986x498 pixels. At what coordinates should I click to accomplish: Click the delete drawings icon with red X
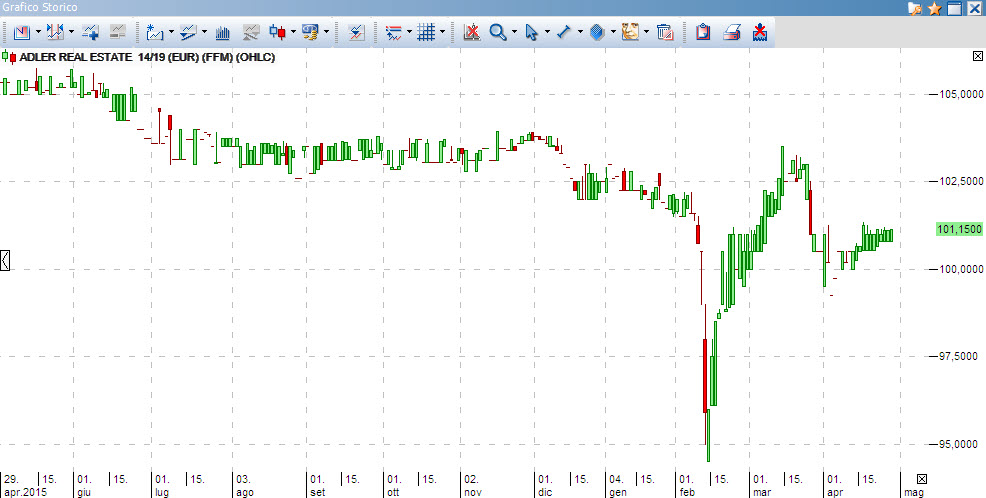[x=472, y=32]
